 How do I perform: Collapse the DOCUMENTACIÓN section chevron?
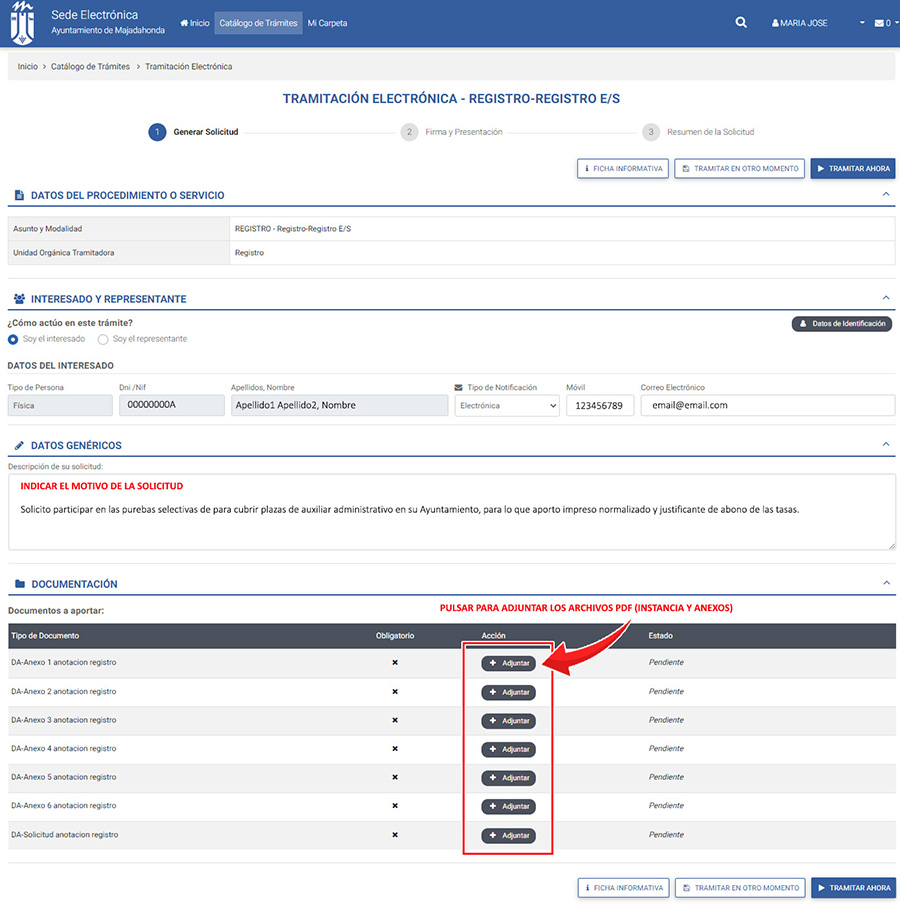tap(885, 584)
